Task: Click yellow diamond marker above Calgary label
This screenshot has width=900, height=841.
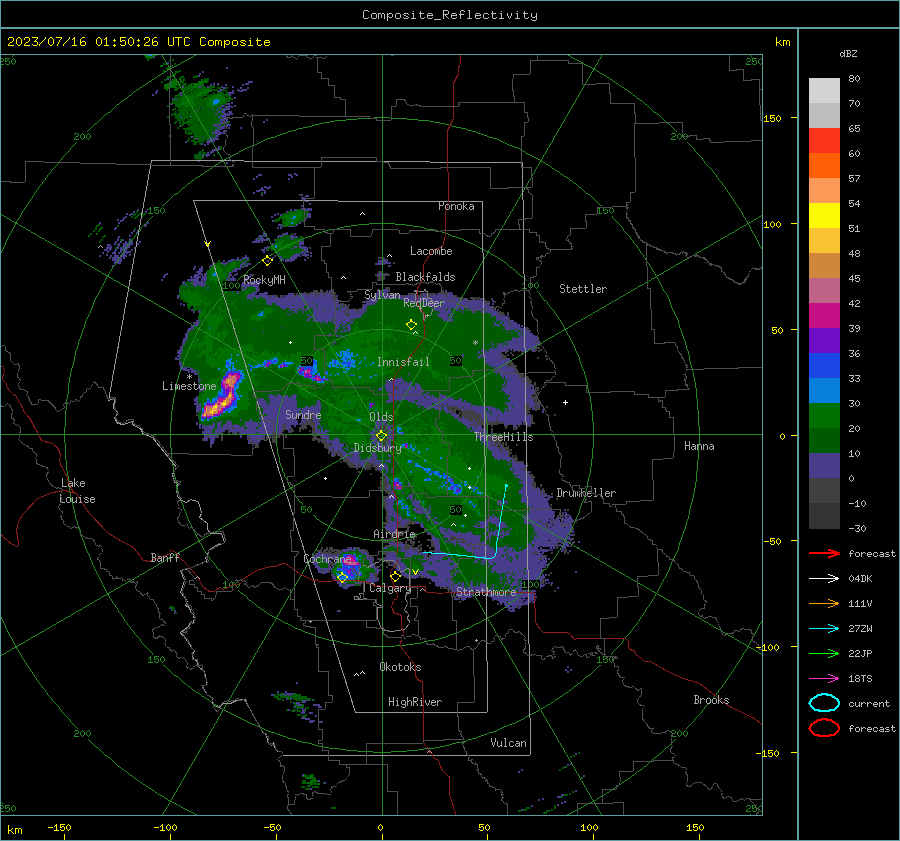Action: (x=395, y=576)
